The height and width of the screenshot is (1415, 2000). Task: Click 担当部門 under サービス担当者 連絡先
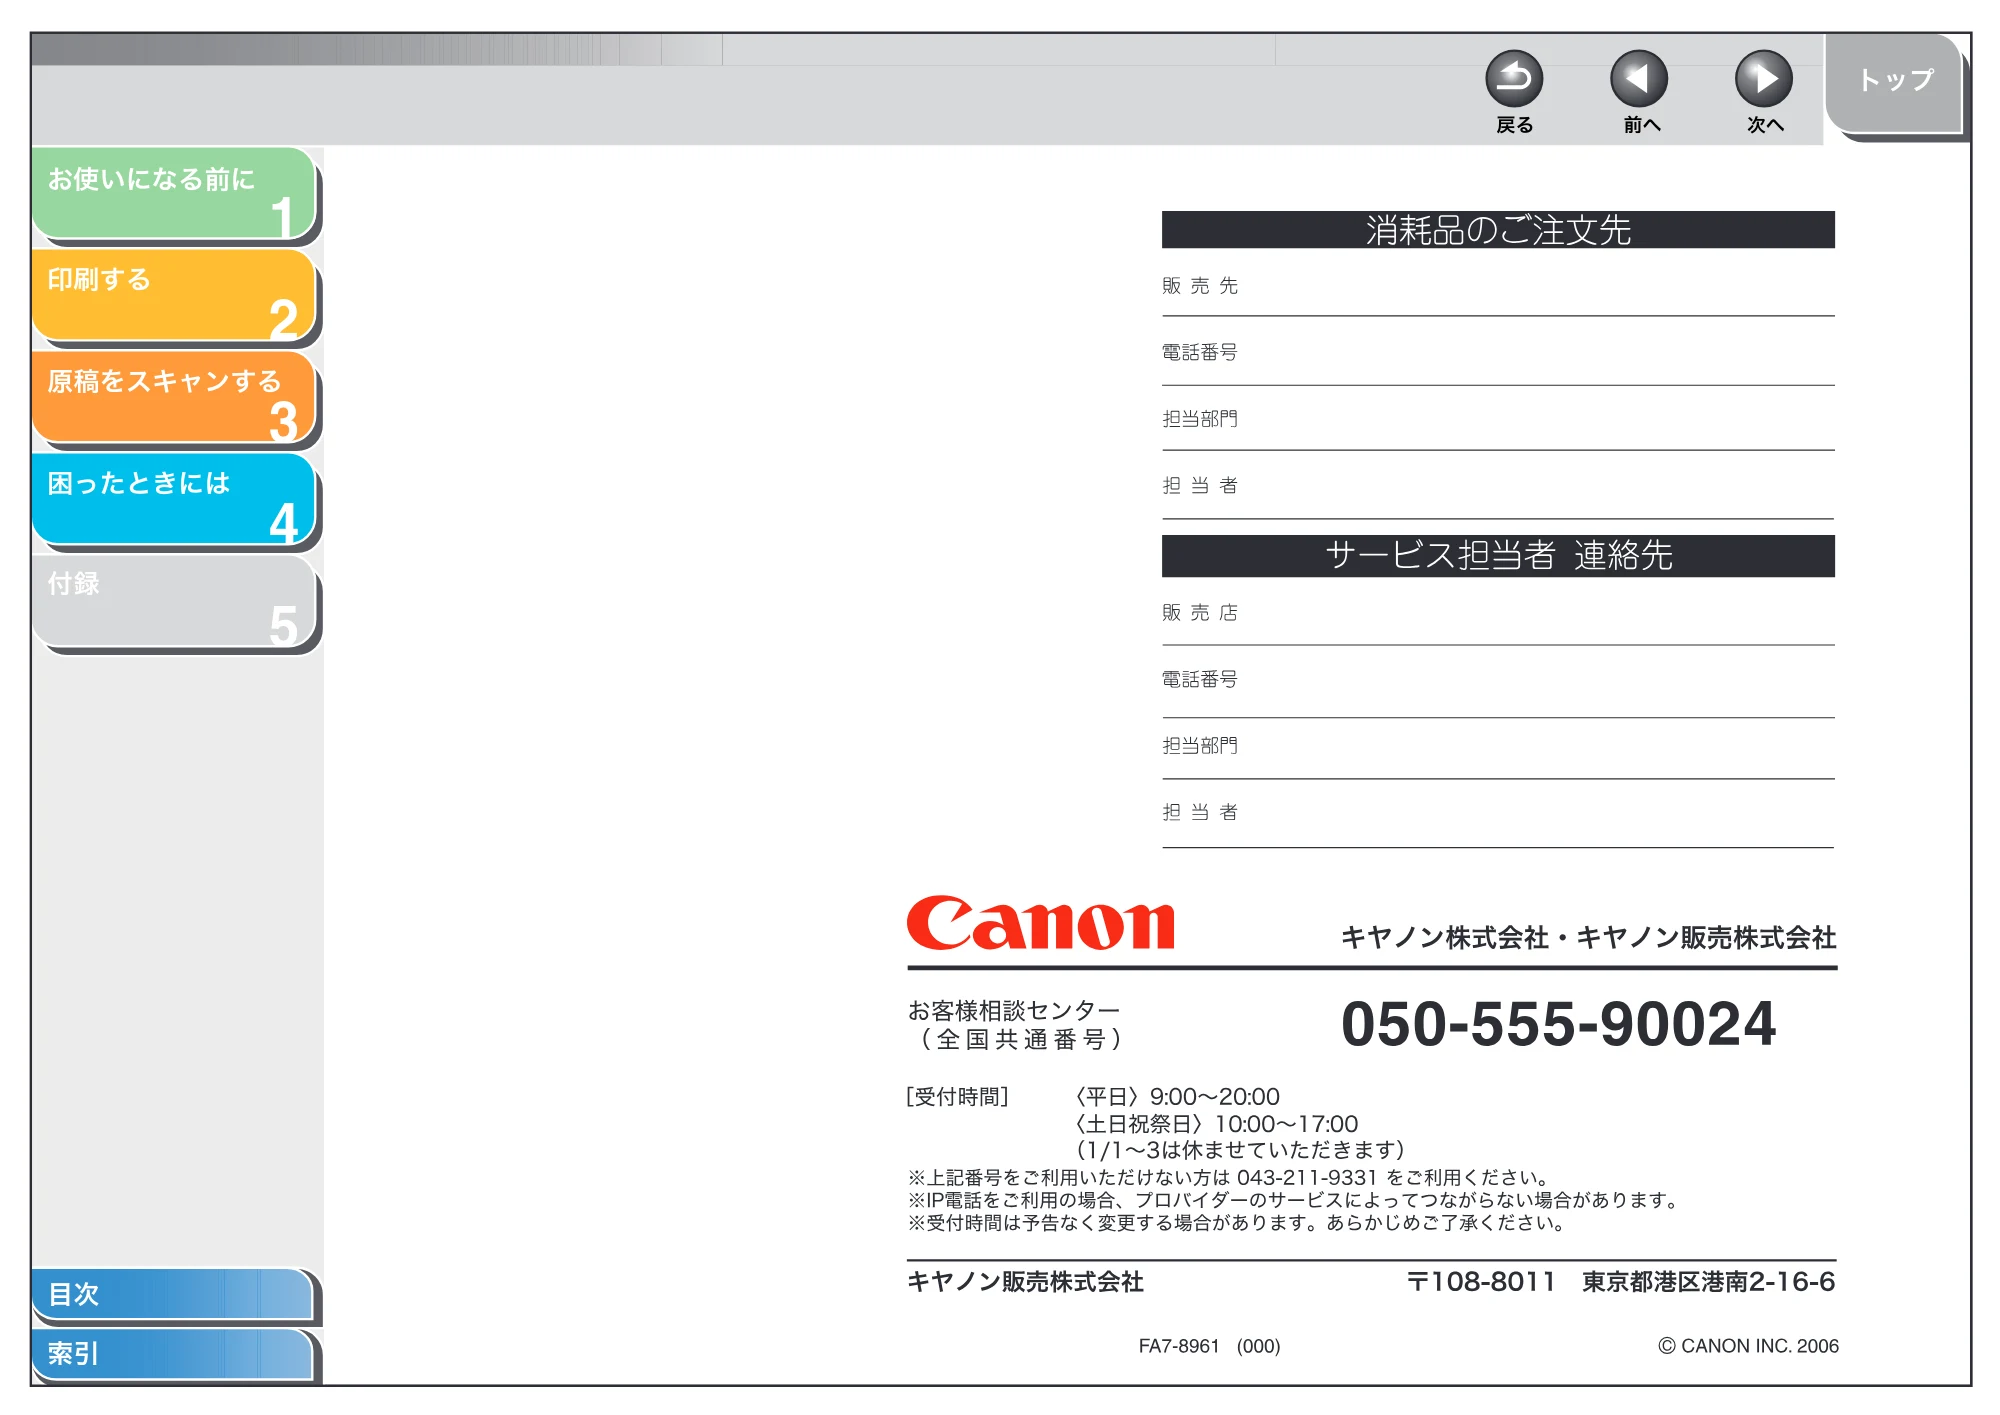coord(1200,745)
